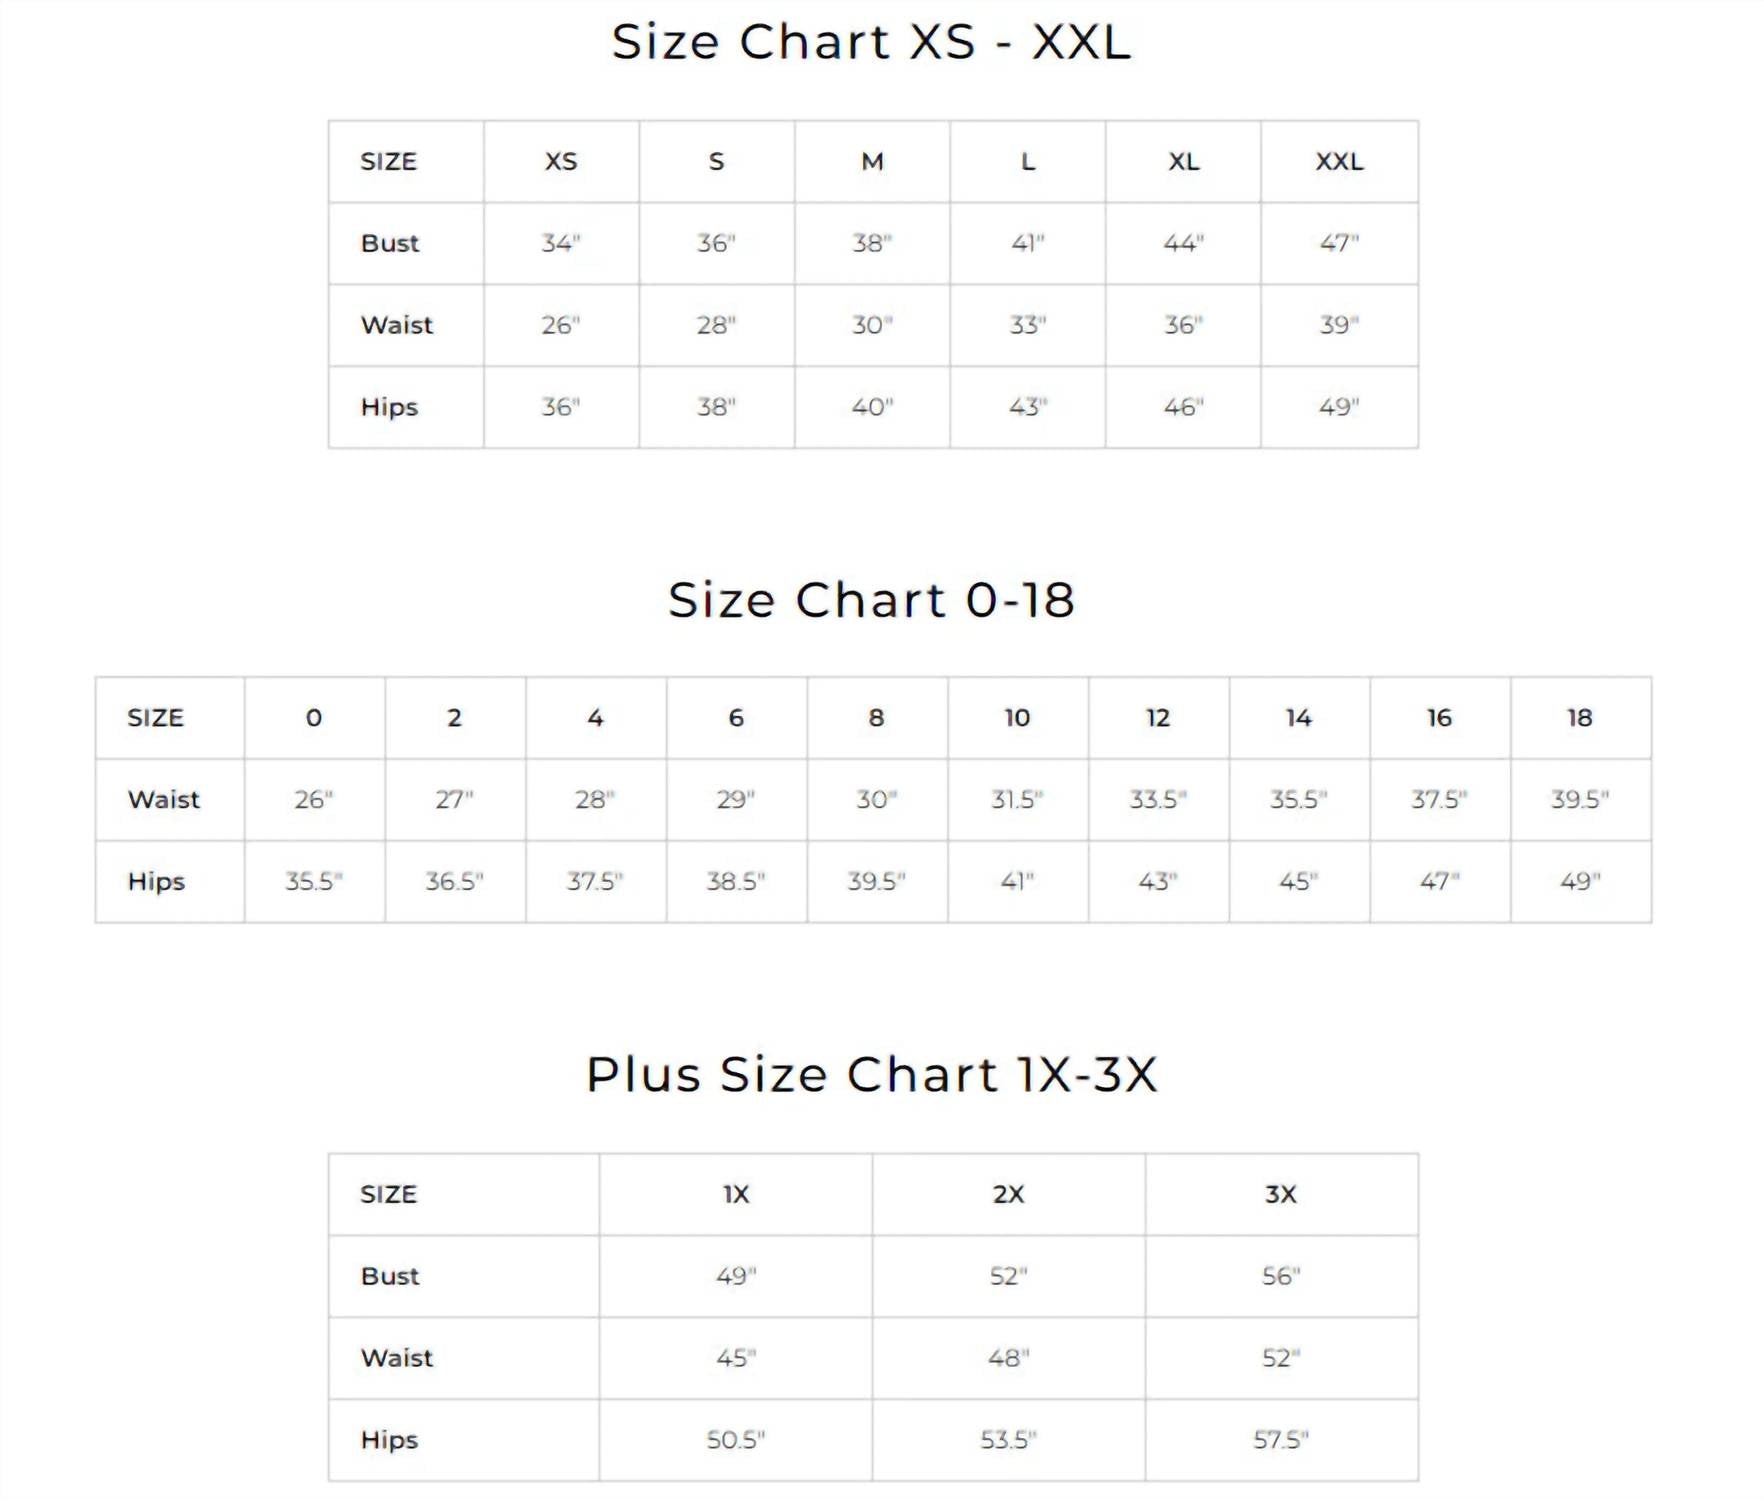
Task: Click the Size Chart 0-18 heading
Action: [871, 600]
